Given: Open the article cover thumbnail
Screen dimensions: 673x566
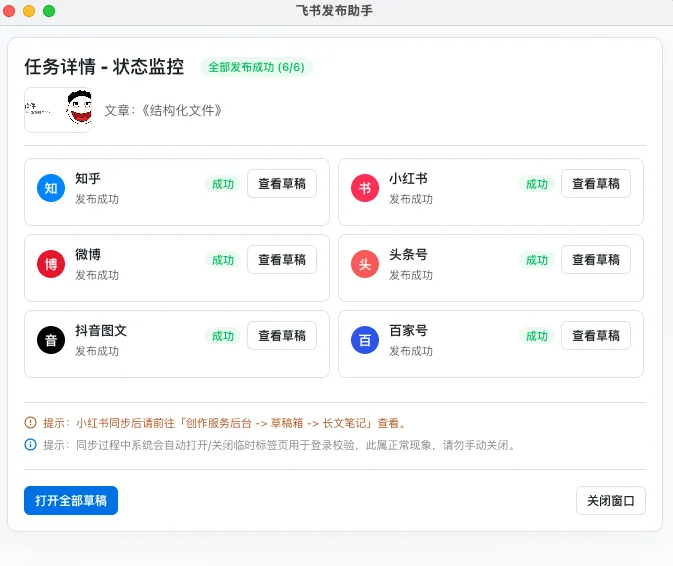Looking at the screenshot, I should point(58,110).
